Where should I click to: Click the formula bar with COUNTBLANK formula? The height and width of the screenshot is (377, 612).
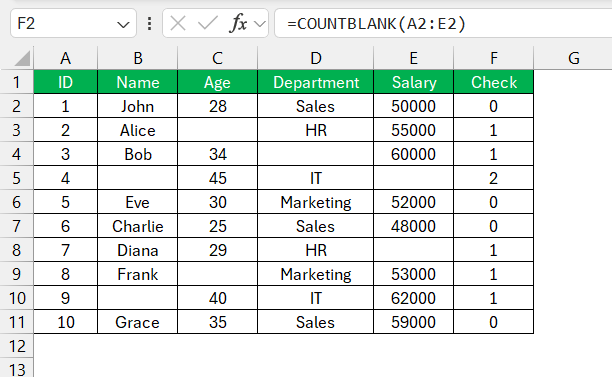[443, 23]
